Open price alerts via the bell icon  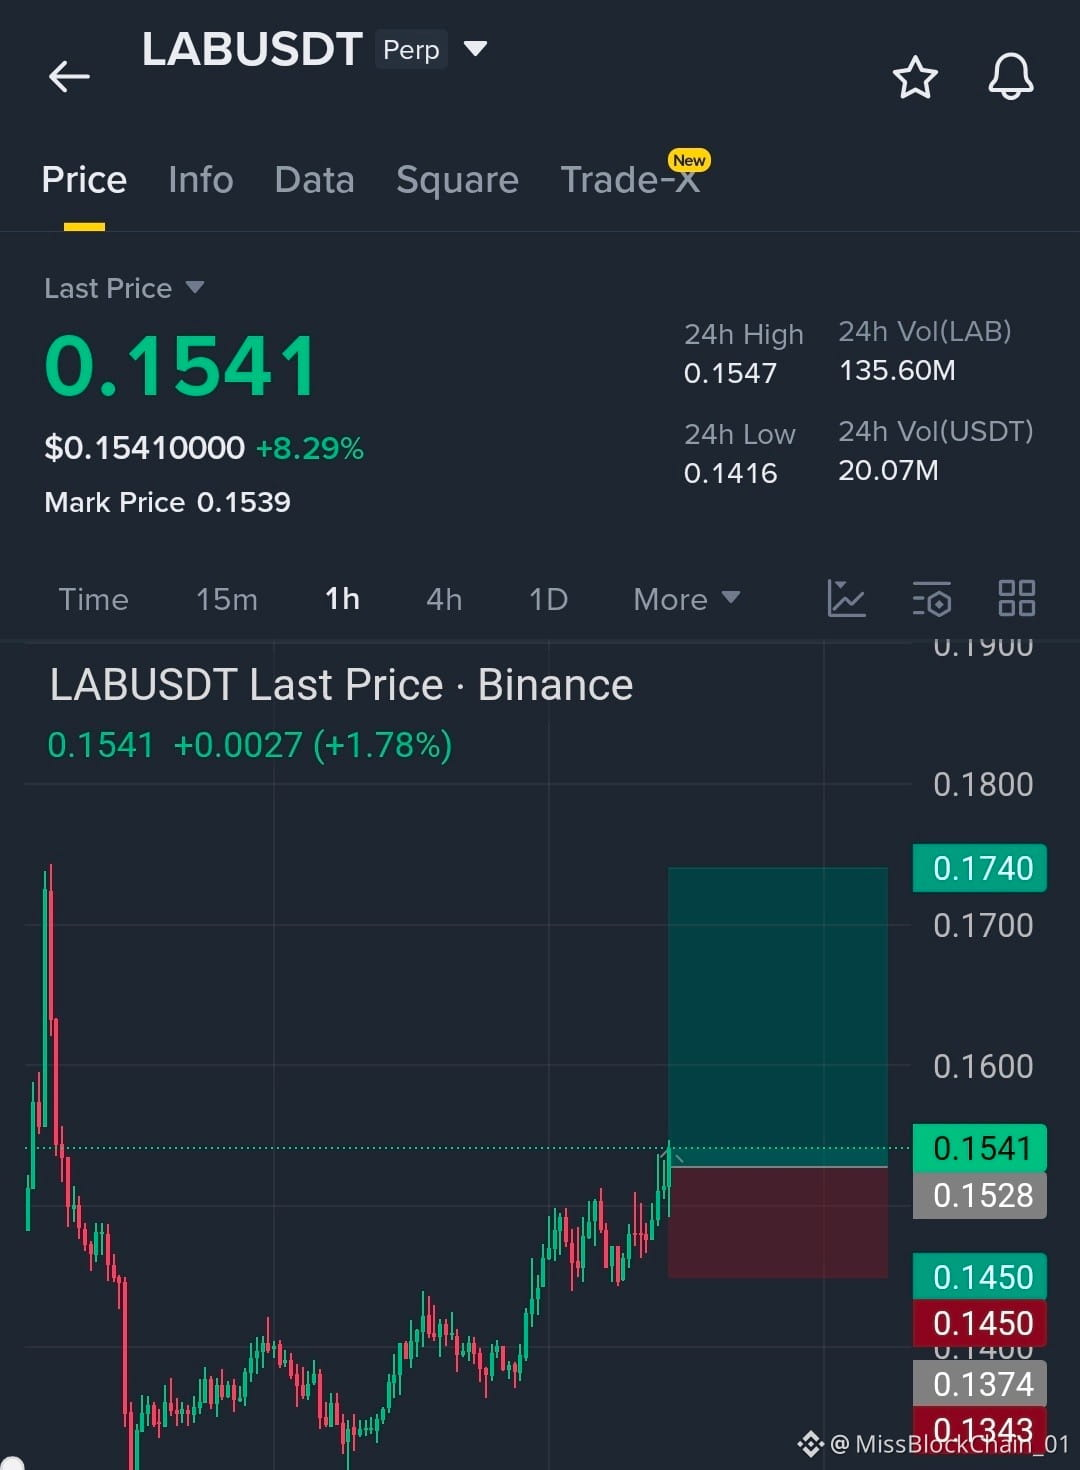click(x=1011, y=76)
